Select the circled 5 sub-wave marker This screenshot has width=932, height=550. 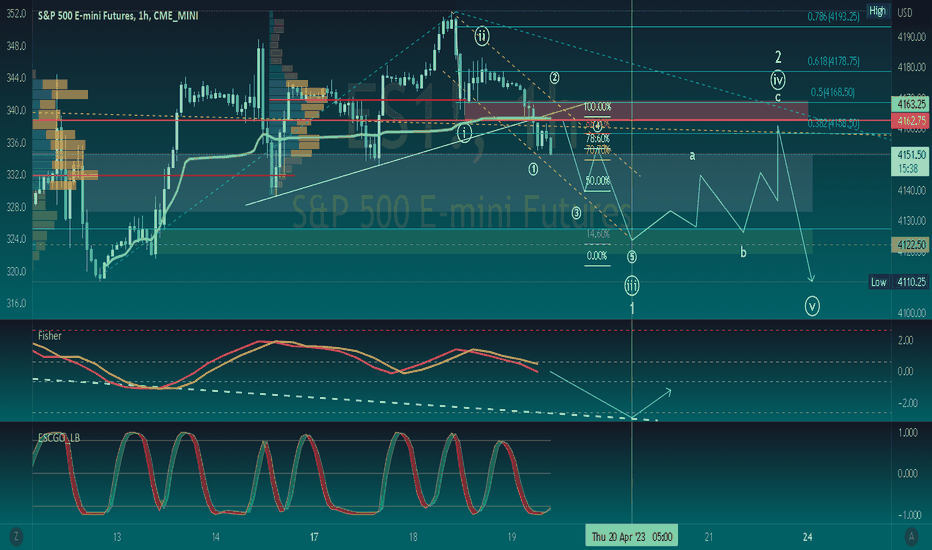pos(632,257)
